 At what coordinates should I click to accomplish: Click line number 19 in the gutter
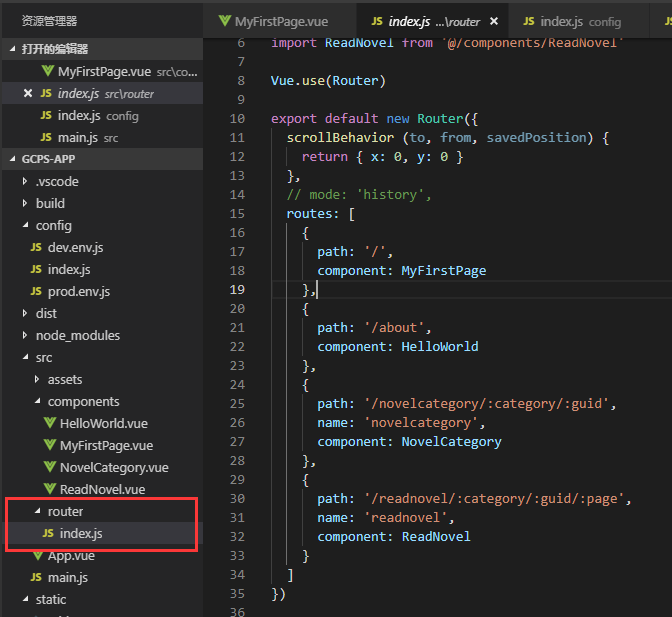coord(237,290)
